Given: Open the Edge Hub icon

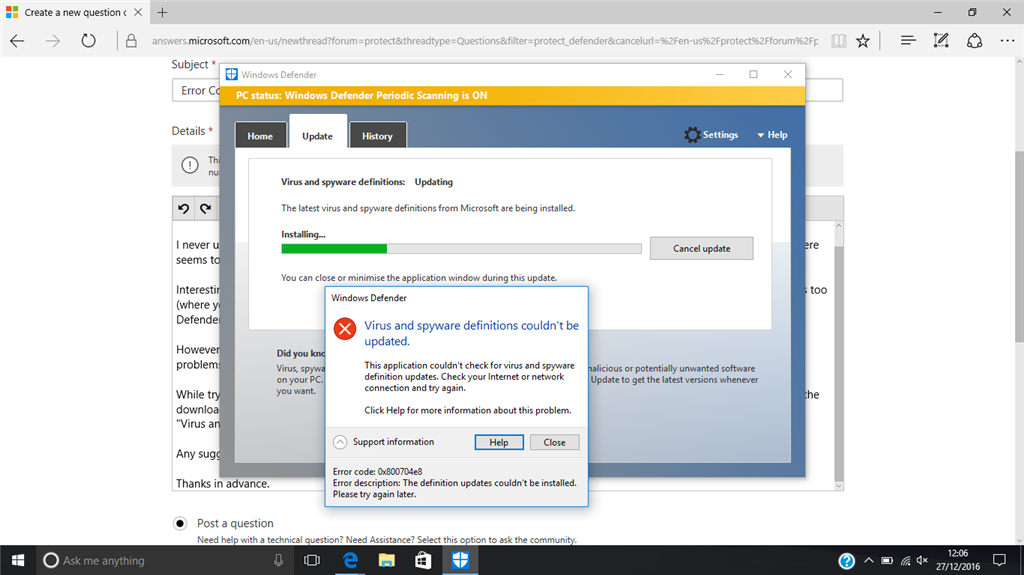Looking at the screenshot, I should (x=908, y=41).
